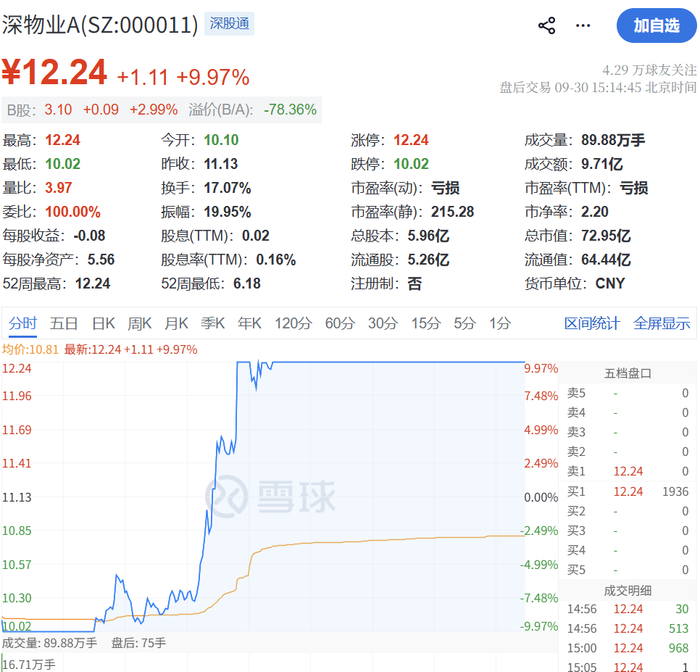Switch to the 分时 tab
Viewport: 700px width, 672px height.
pyautogui.click(x=23, y=323)
